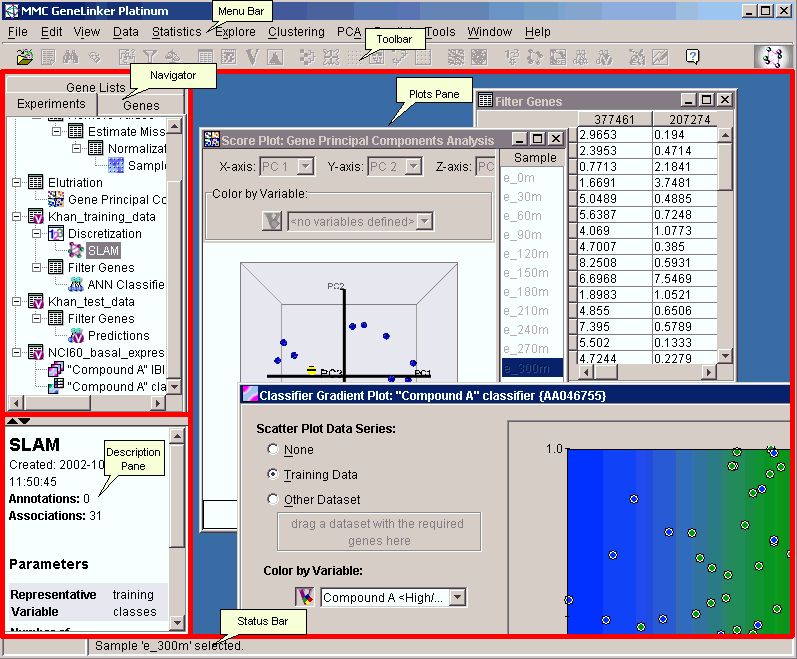Image resolution: width=797 pixels, height=659 pixels.
Task: Click the ANN Classifier node icon
Action: (x=76, y=284)
